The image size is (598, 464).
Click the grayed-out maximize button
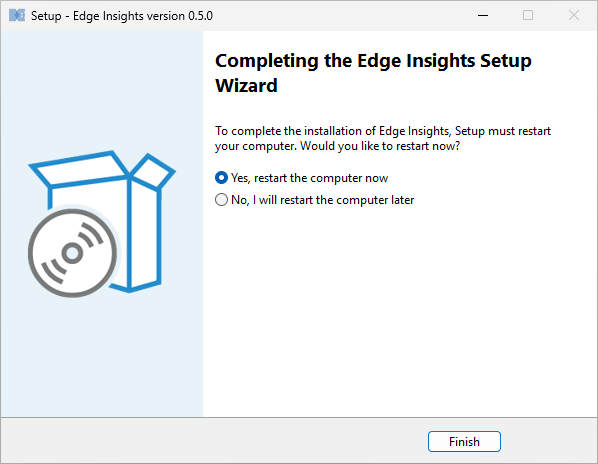coord(528,16)
